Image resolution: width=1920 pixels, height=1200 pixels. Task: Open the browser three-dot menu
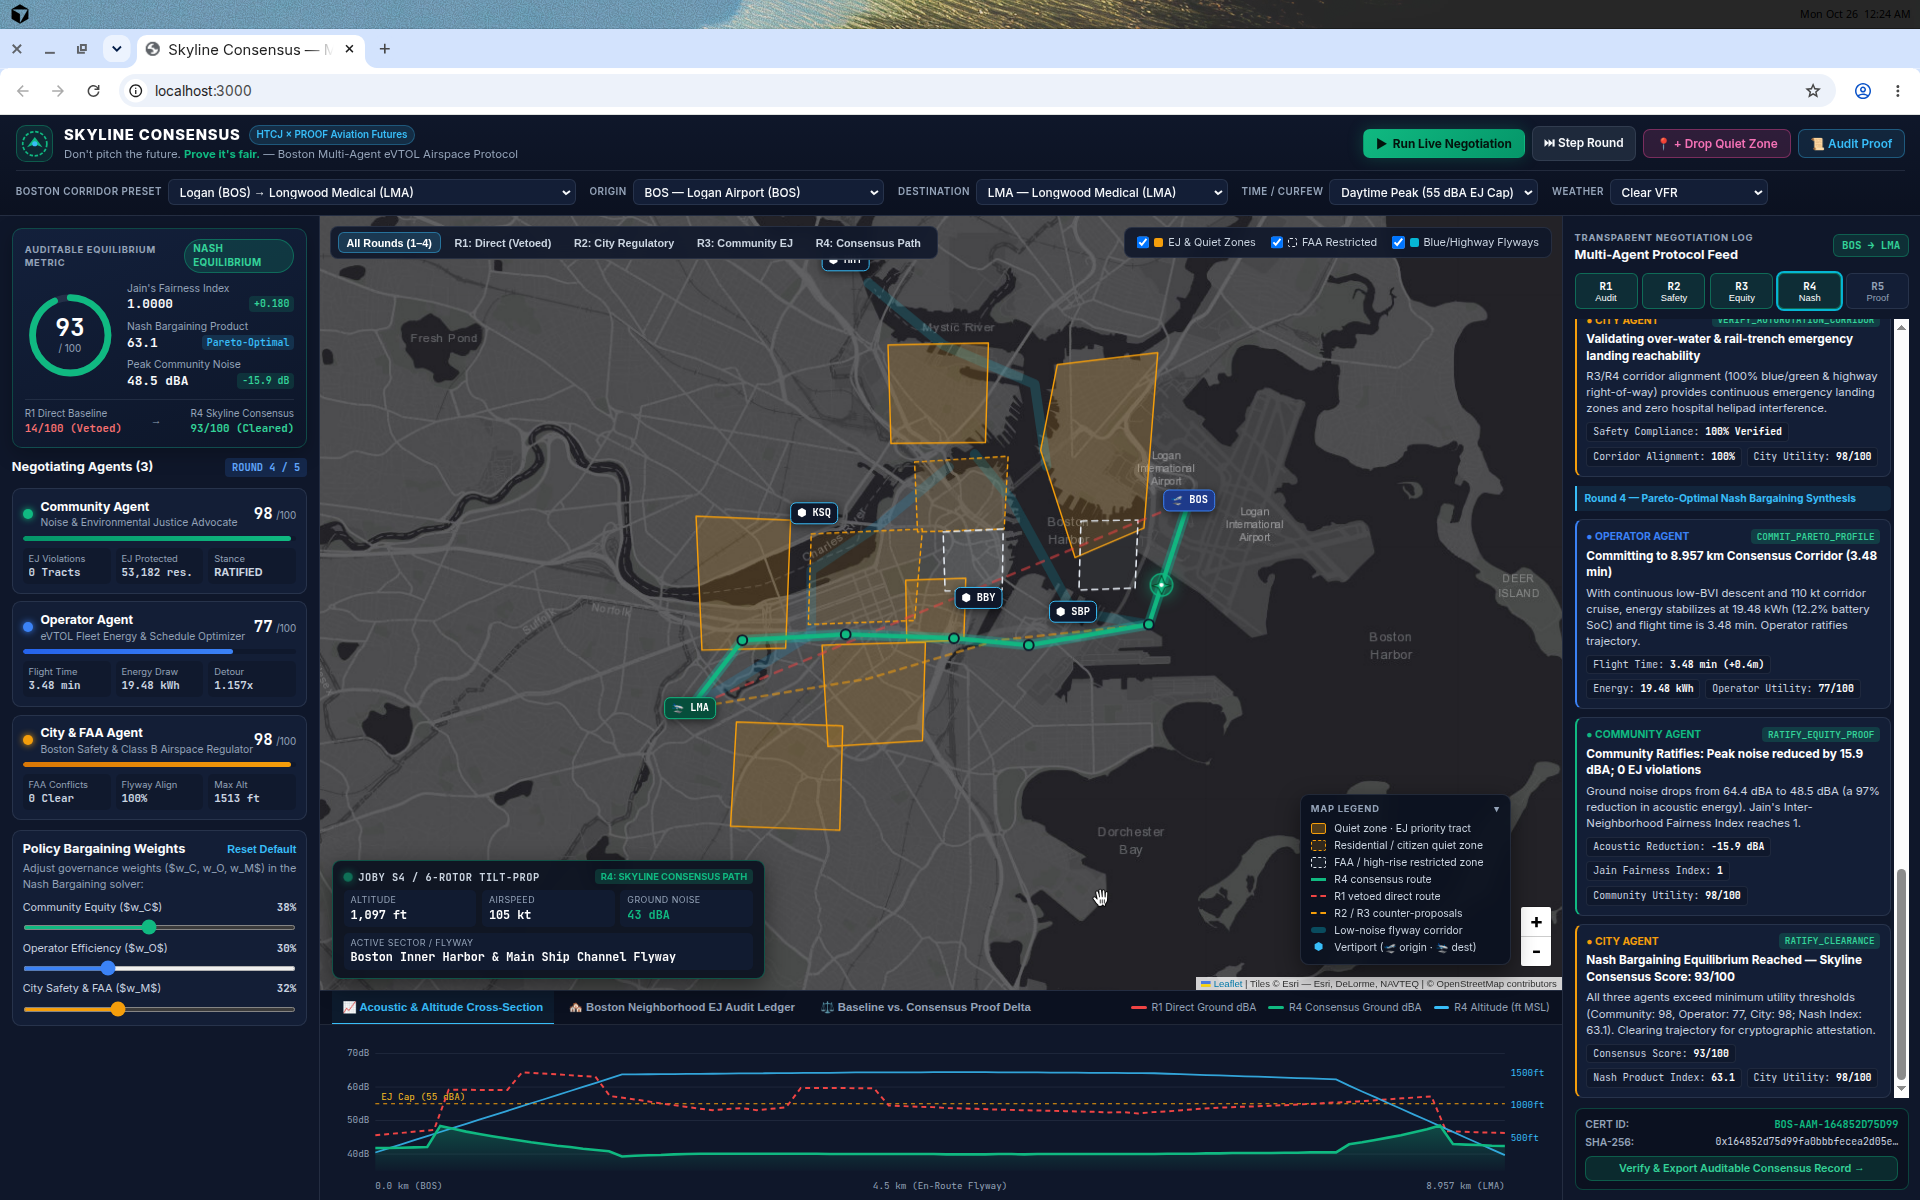coord(1898,91)
